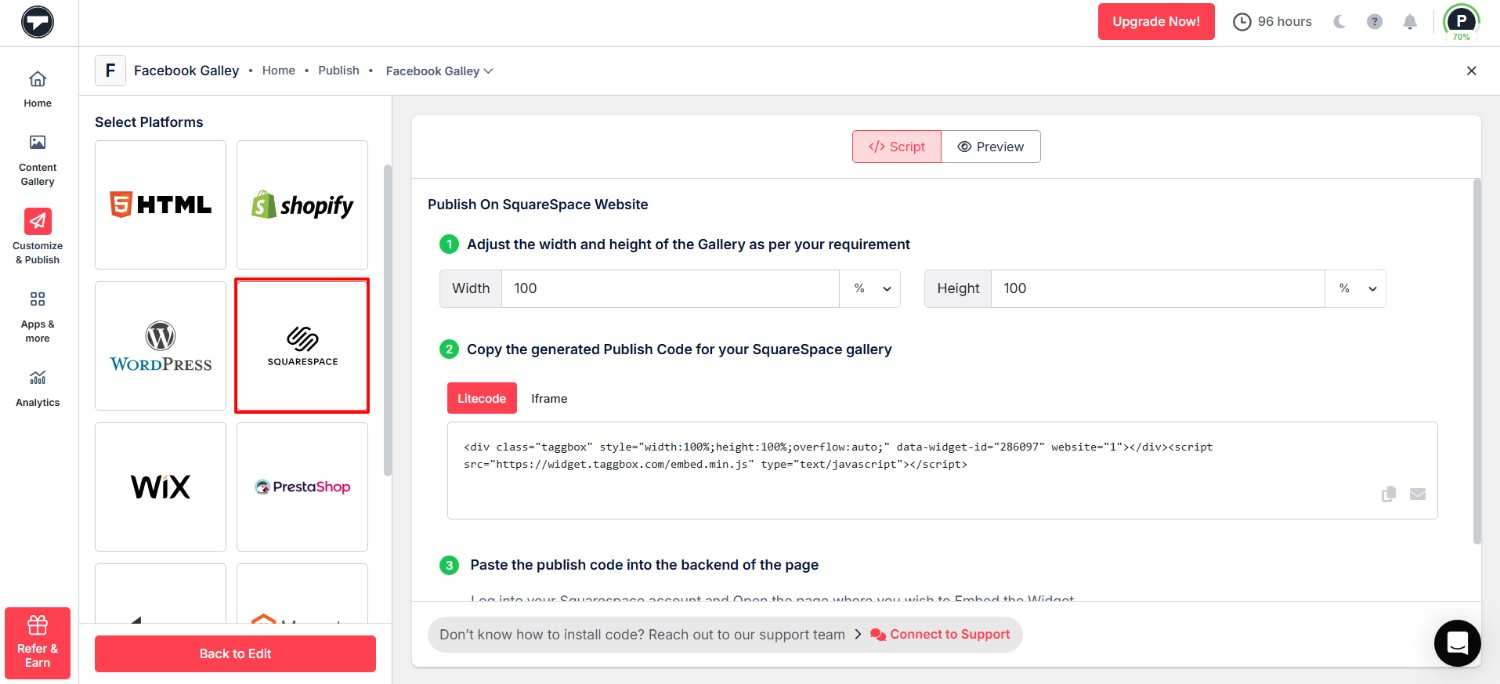Open the support chat bubble
This screenshot has height=684, width=1500.
click(x=1457, y=643)
